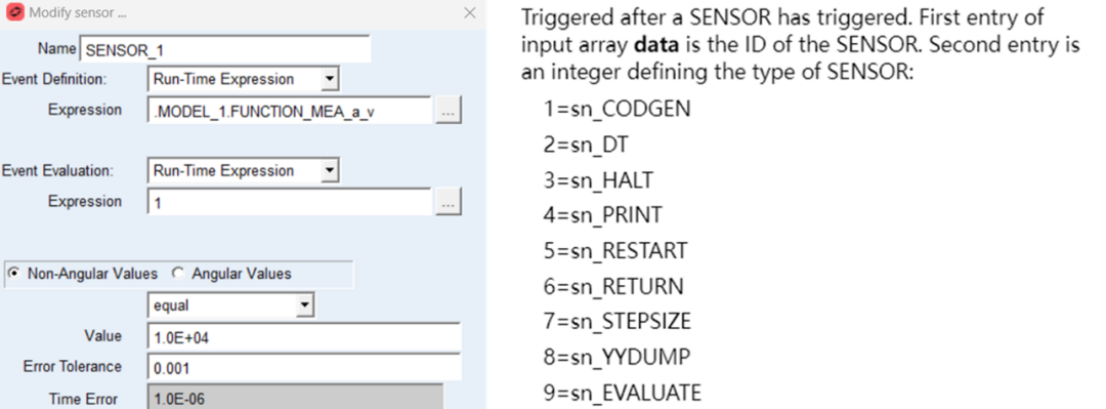Click the greyed Time Error field

[x=303, y=398]
